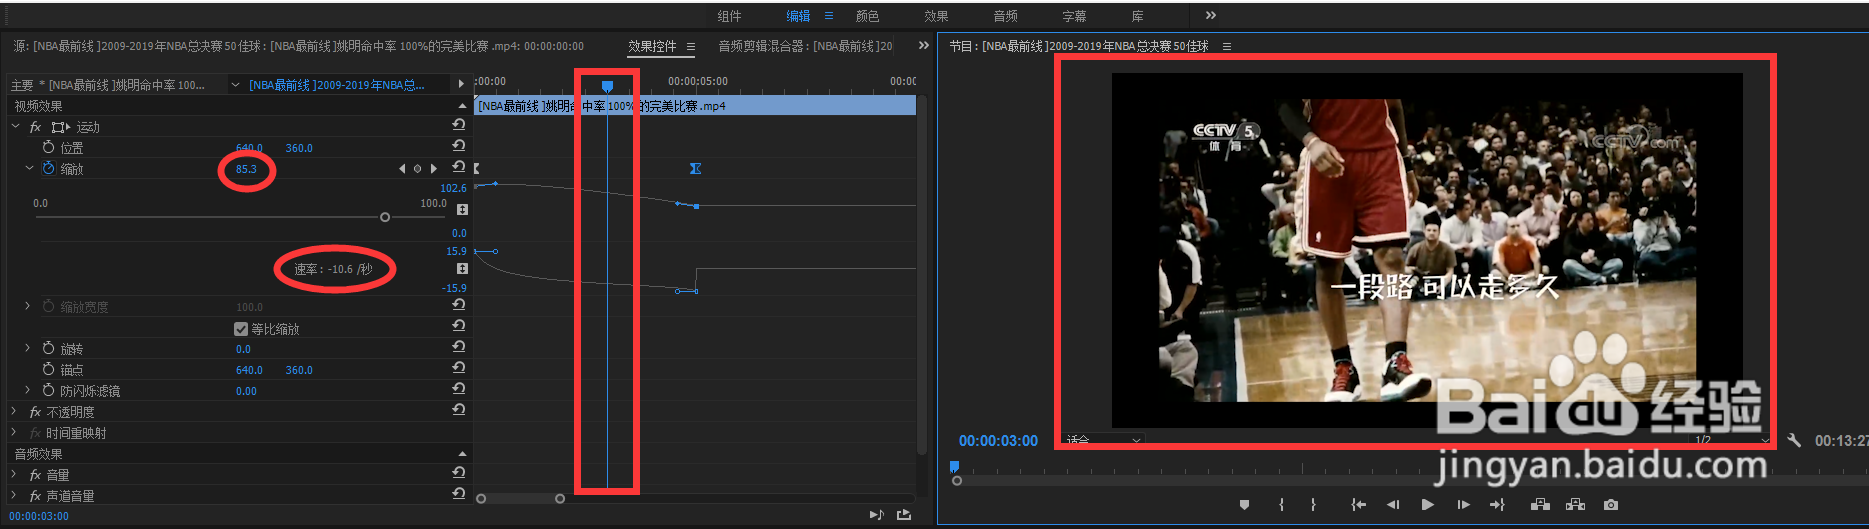Add or remove 缩放 keyframe

(418, 169)
